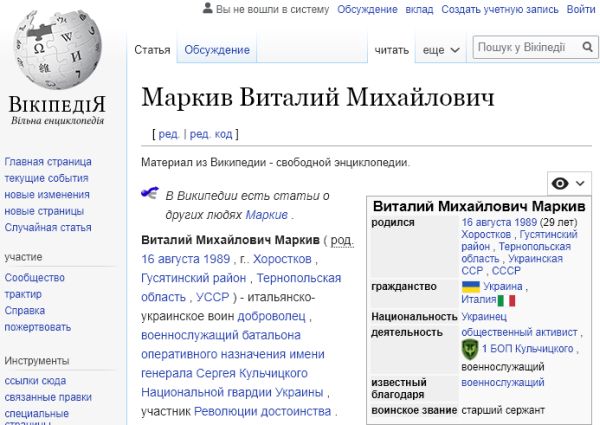Toggle the eye visibility button

point(560,183)
